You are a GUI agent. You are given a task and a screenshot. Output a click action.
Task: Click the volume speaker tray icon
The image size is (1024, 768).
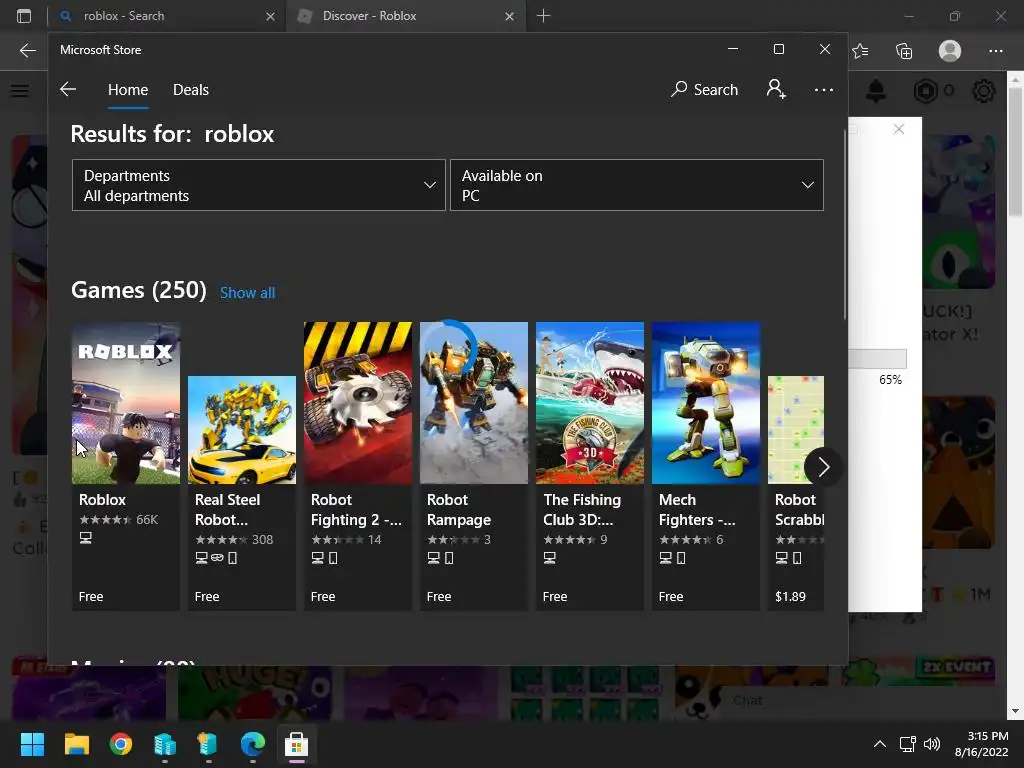(932, 744)
